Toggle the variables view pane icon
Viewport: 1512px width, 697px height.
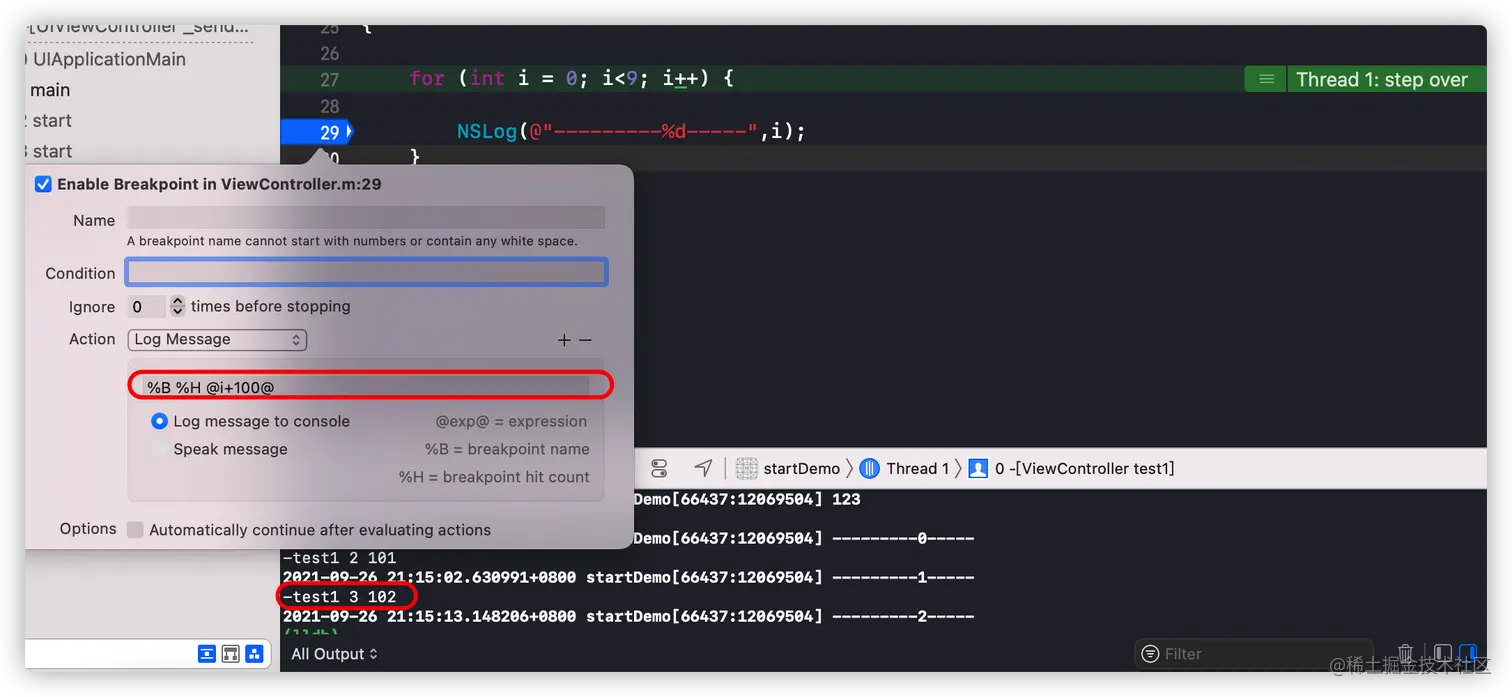coord(1443,654)
